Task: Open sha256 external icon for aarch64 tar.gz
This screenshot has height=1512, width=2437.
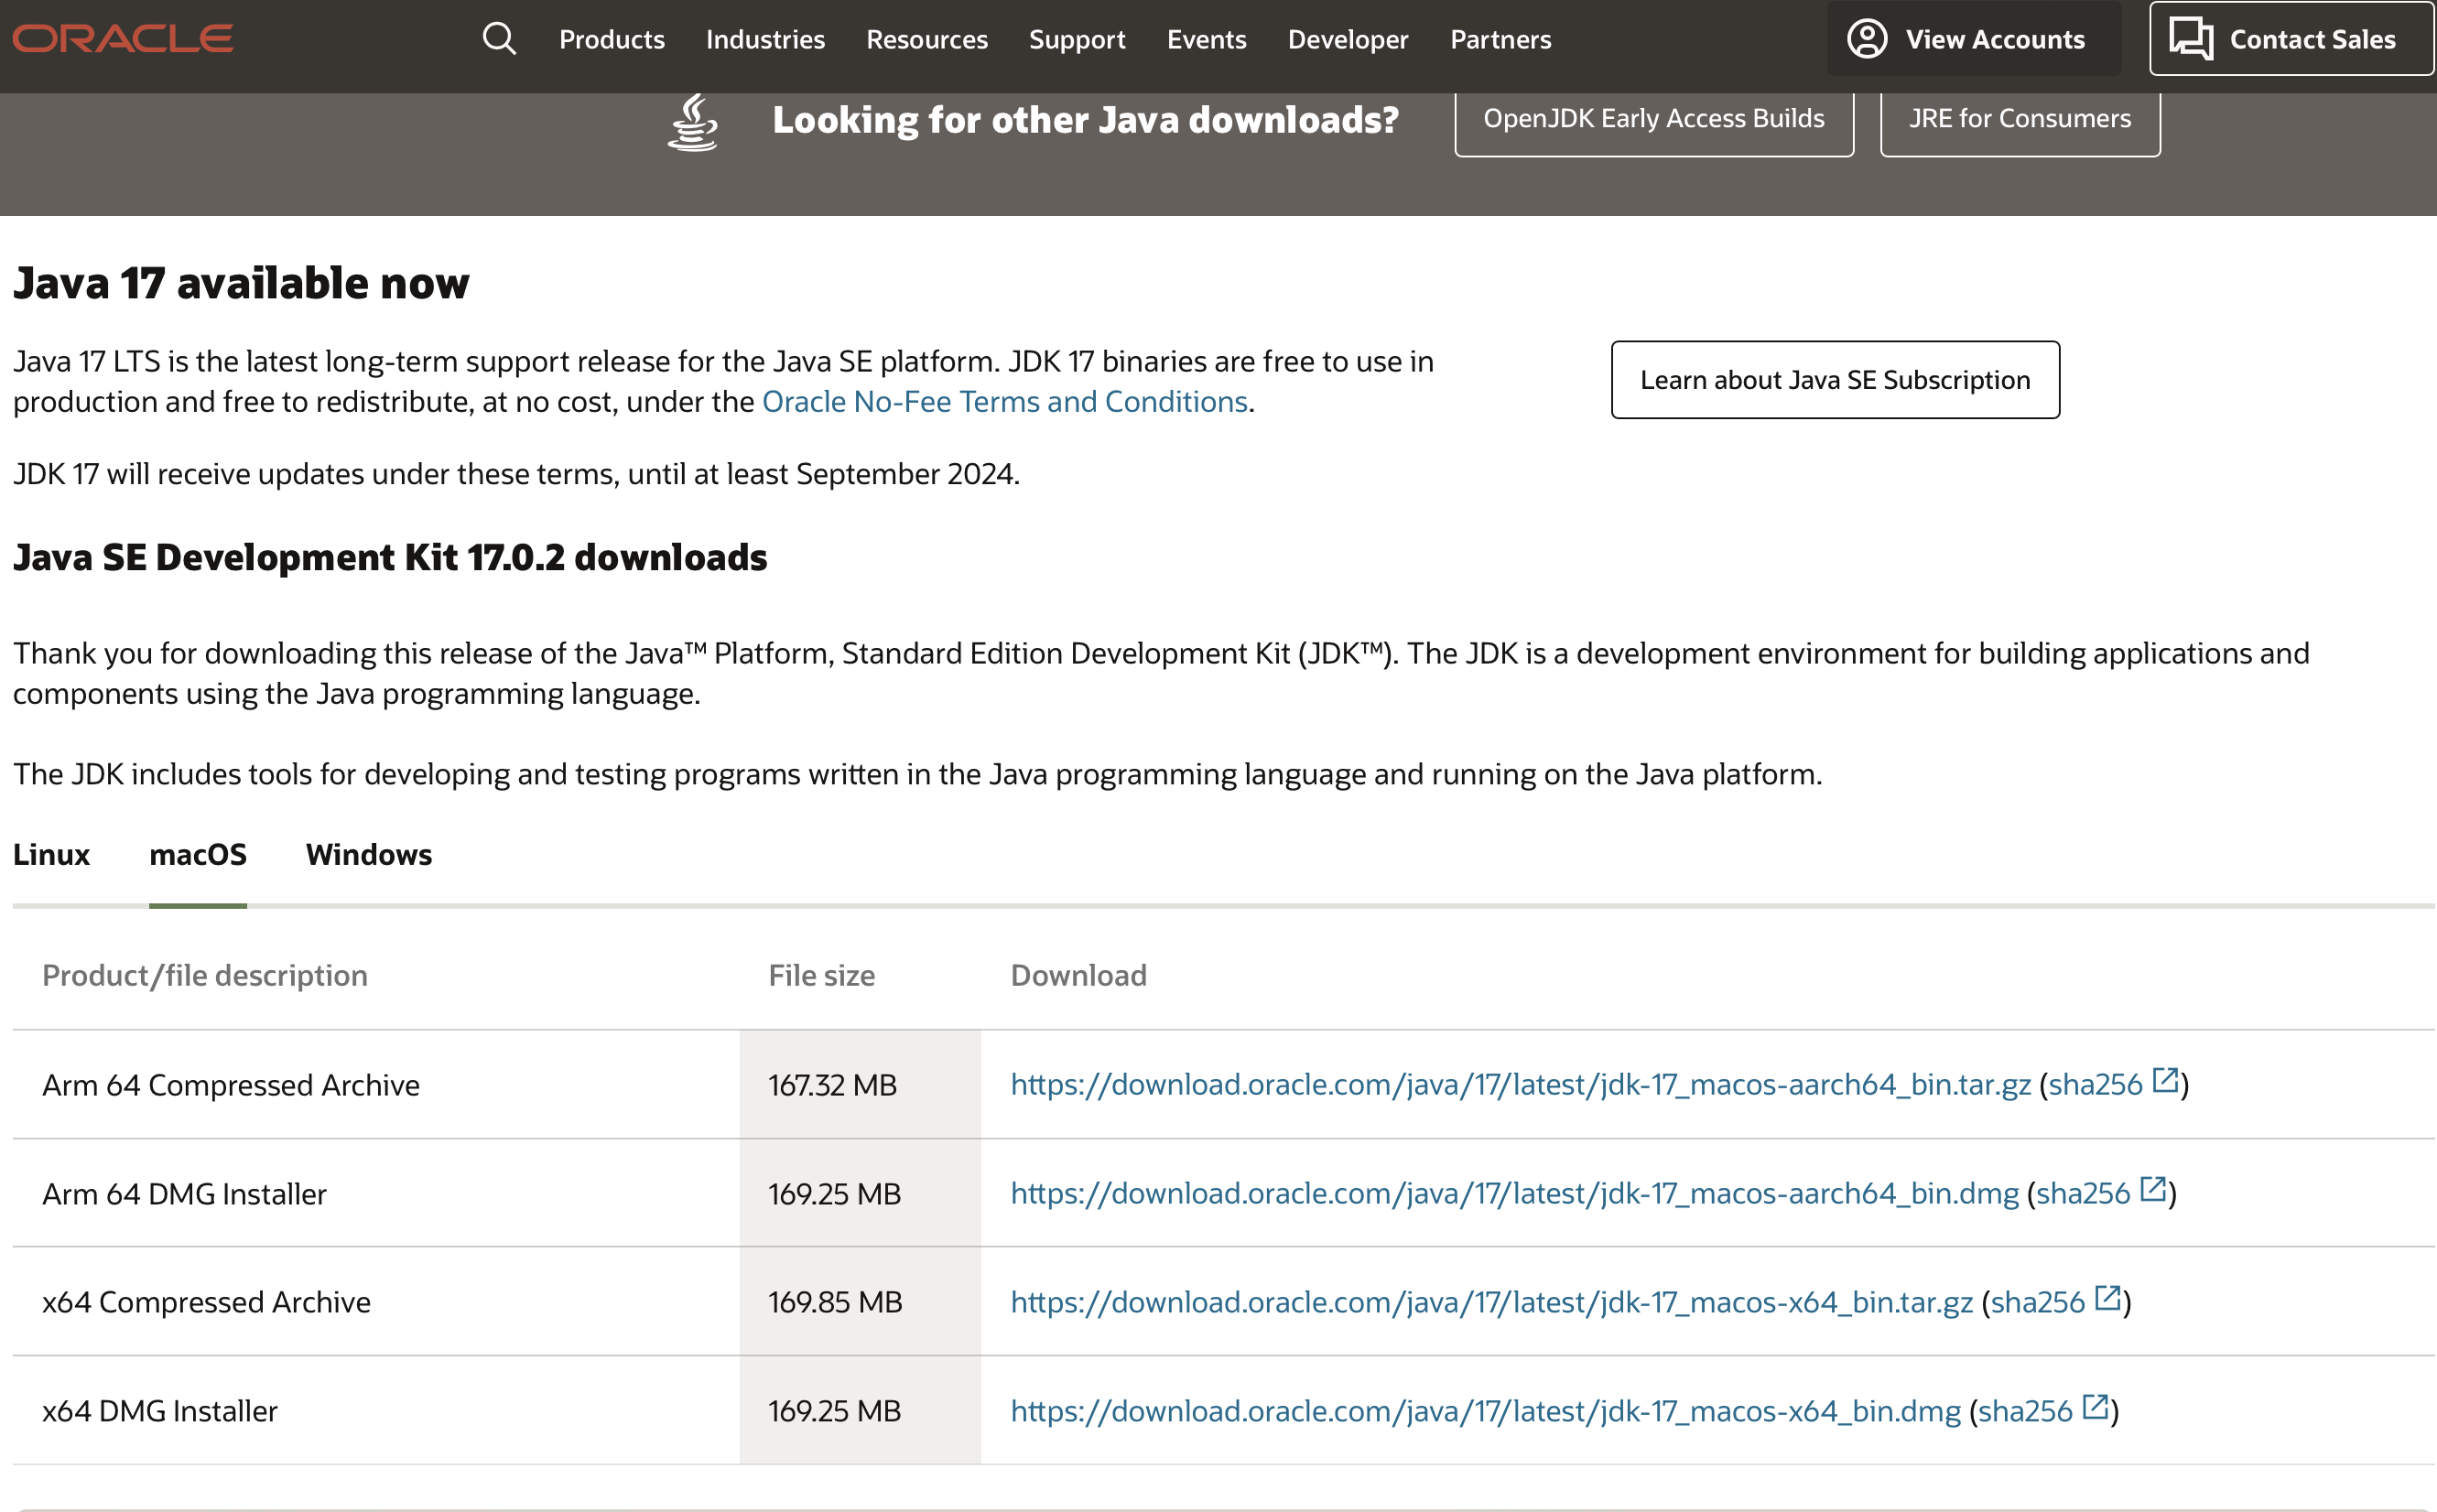Action: (x=2165, y=1081)
